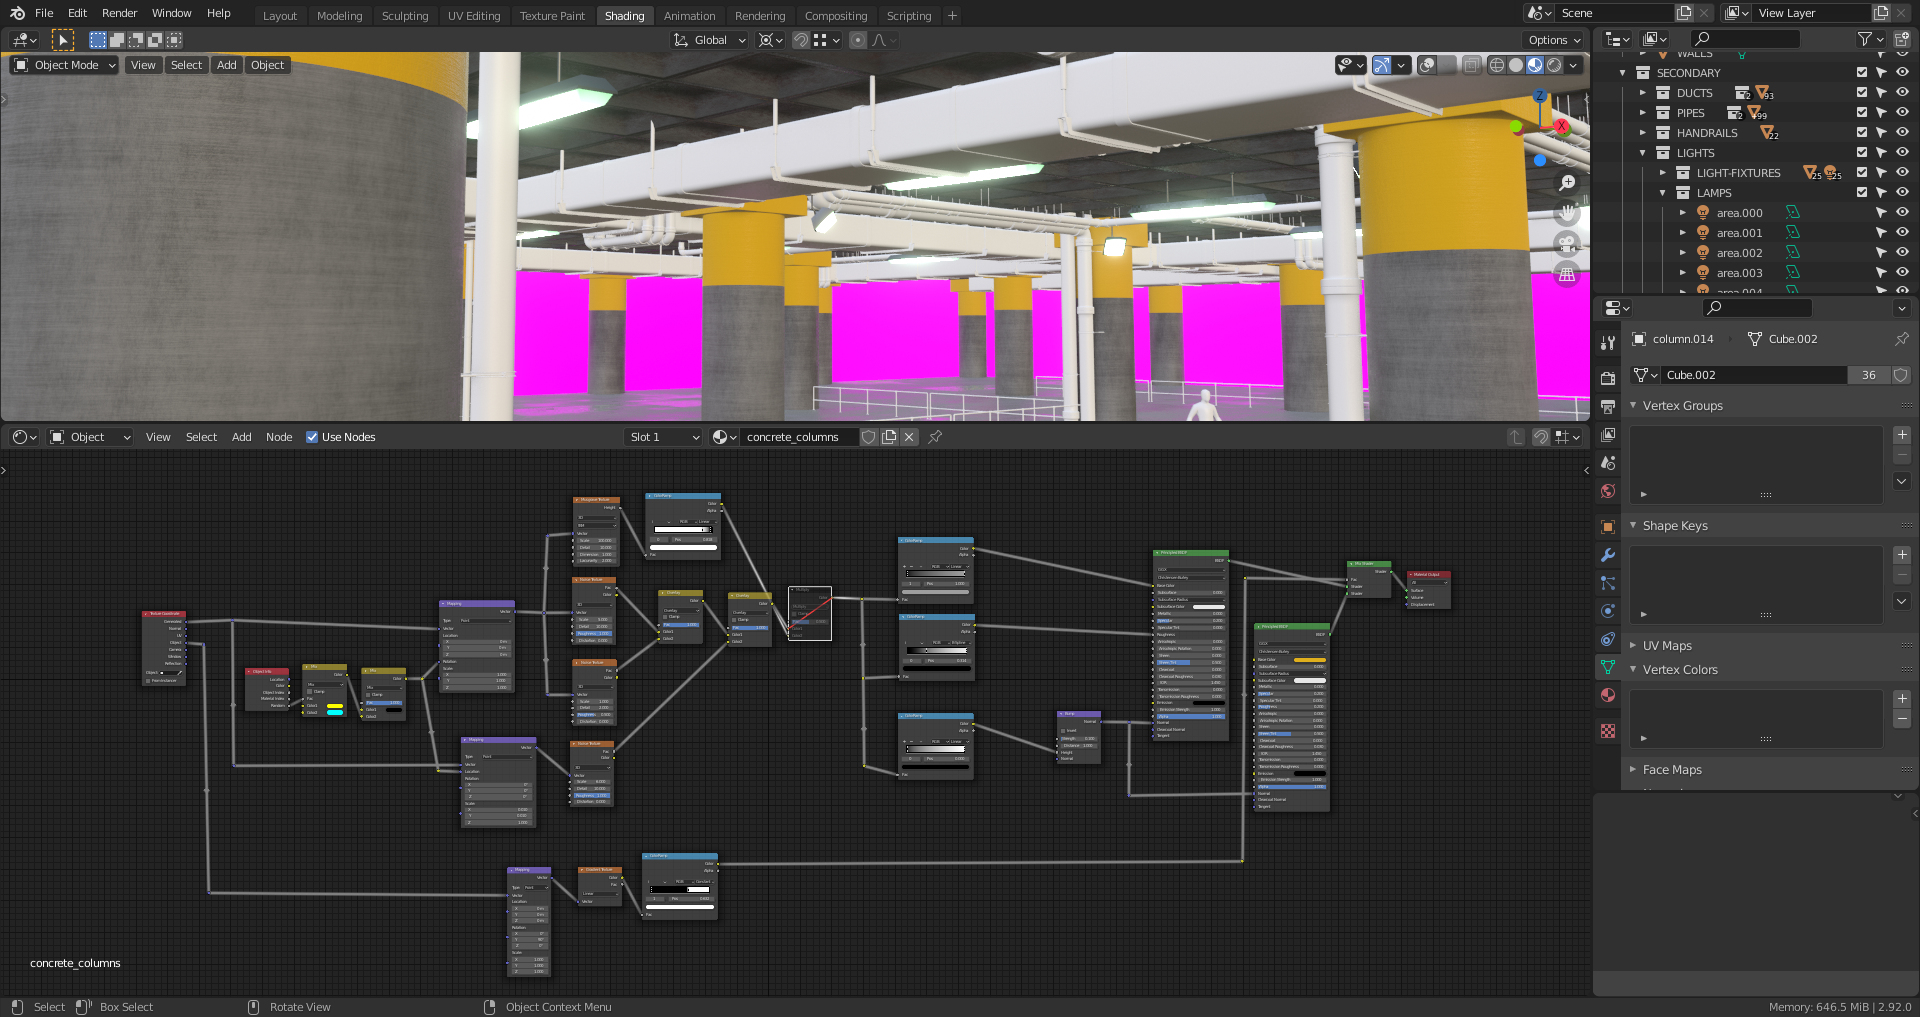Screen dimensions: 1920x1017
Task: Open the Render menu
Action: (x=119, y=13)
